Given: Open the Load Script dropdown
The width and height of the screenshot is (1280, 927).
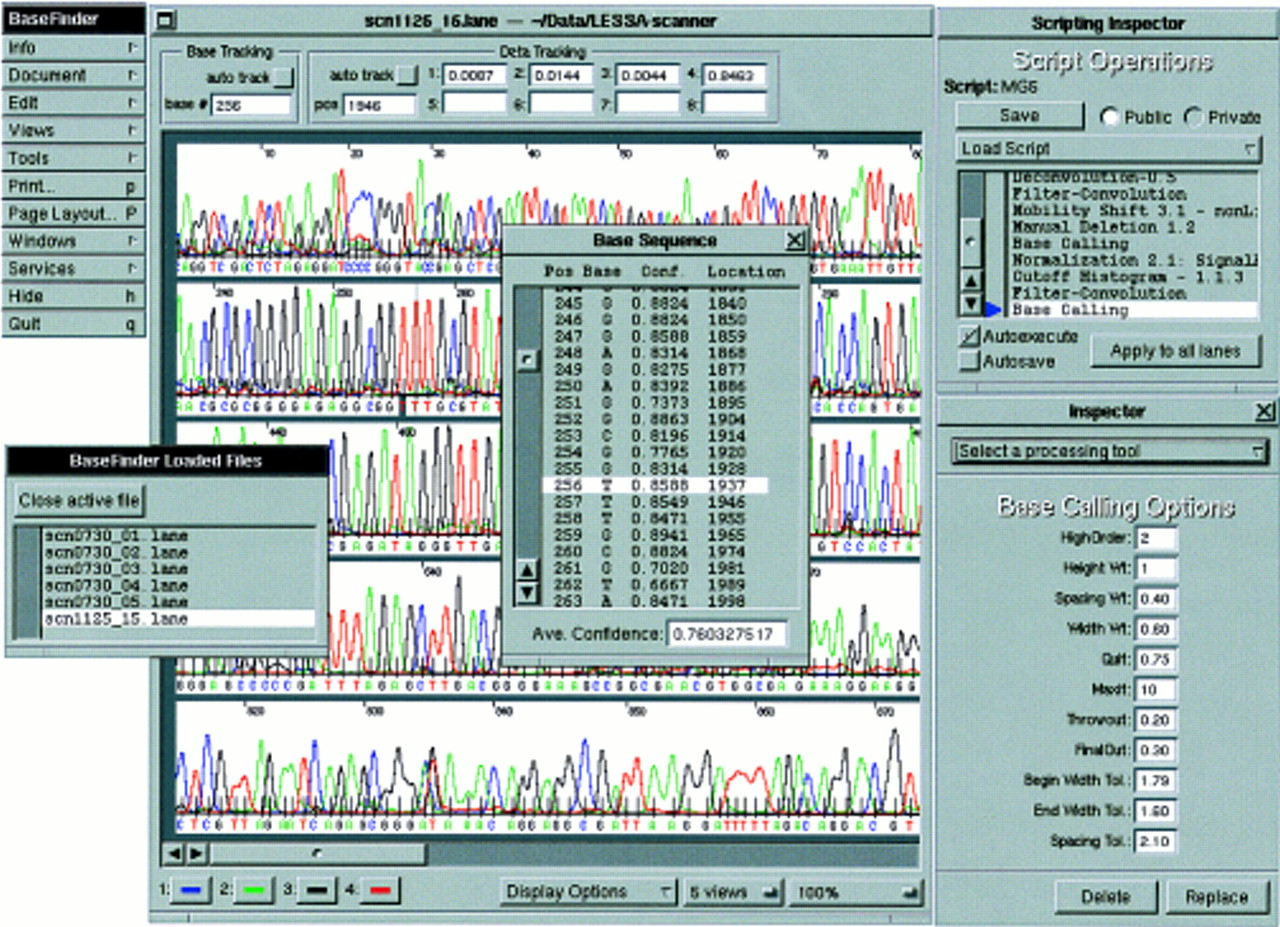Looking at the screenshot, I should [1108, 149].
